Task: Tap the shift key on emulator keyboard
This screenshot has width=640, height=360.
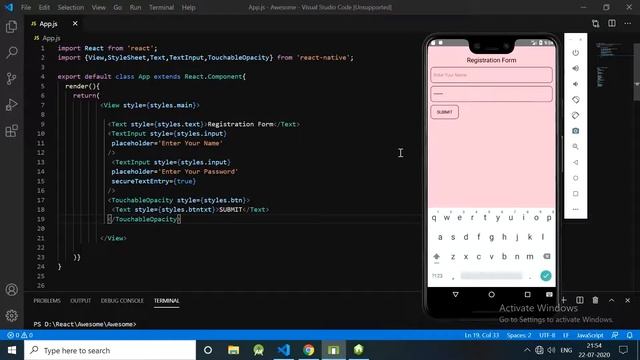Action: coord(436,257)
